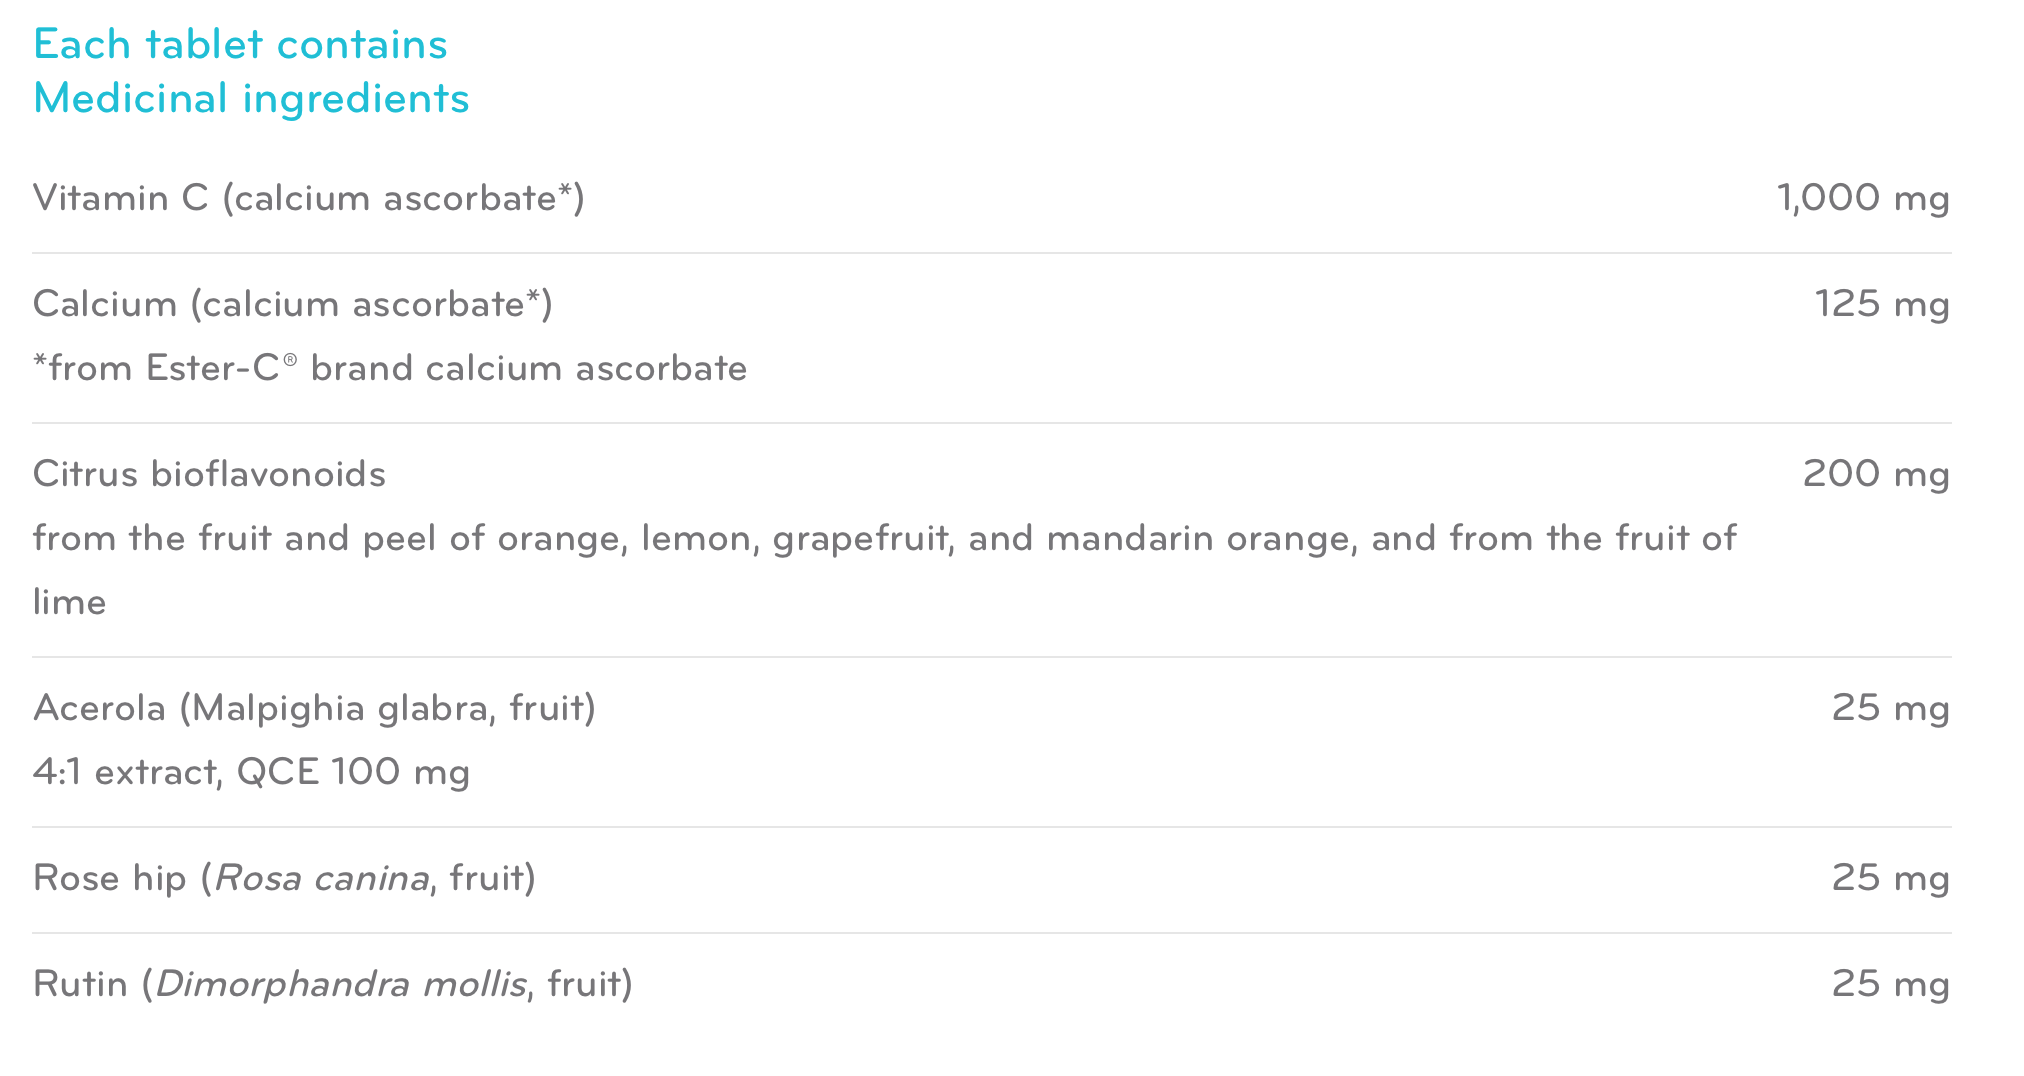Select the 'Acerola (Malpighia glabra, fruit)' label
Viewport: 2024px width, 1076px height.
314,708
